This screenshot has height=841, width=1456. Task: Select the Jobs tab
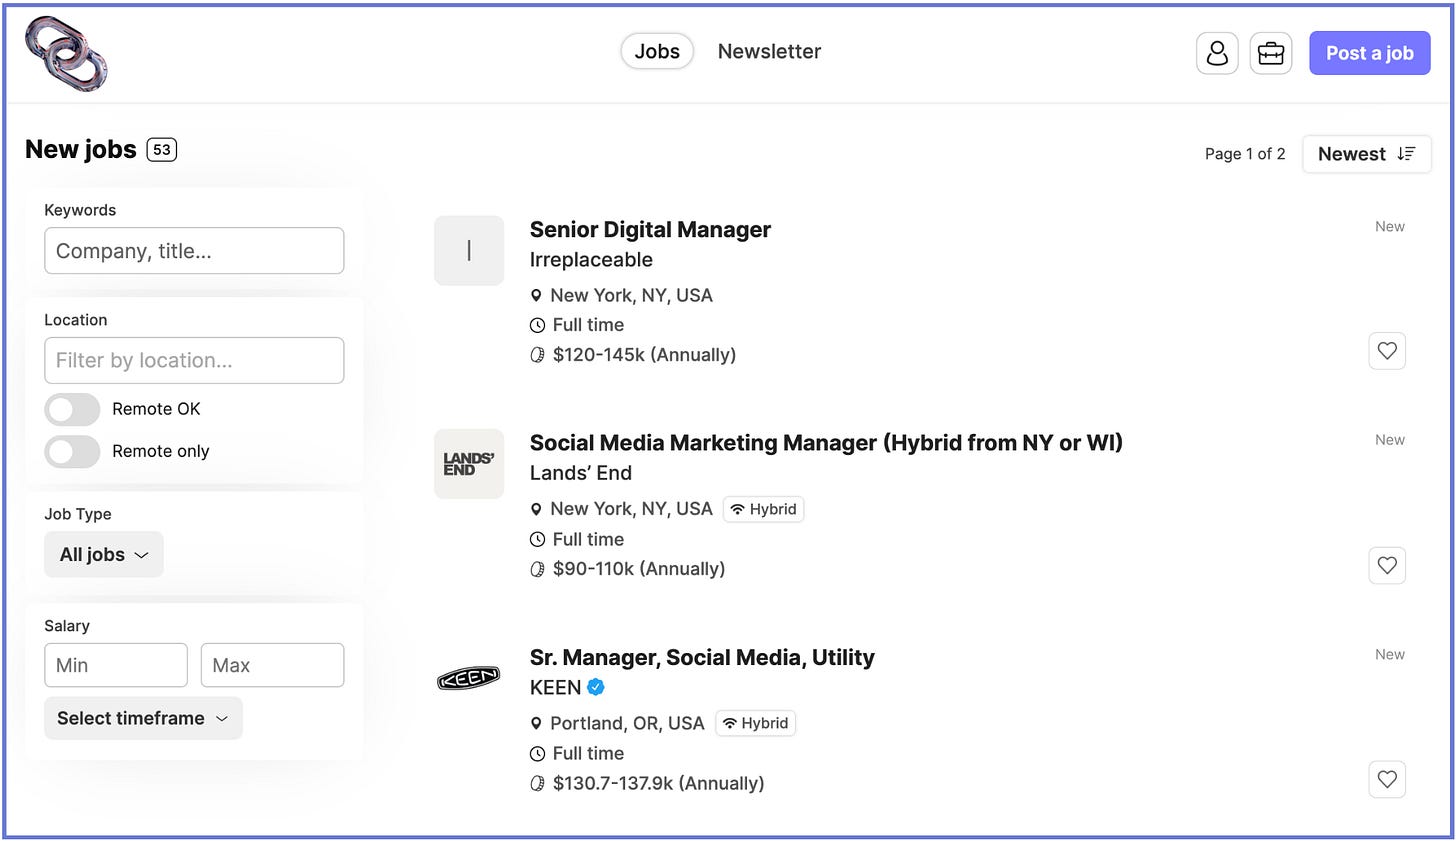[657, 52]
